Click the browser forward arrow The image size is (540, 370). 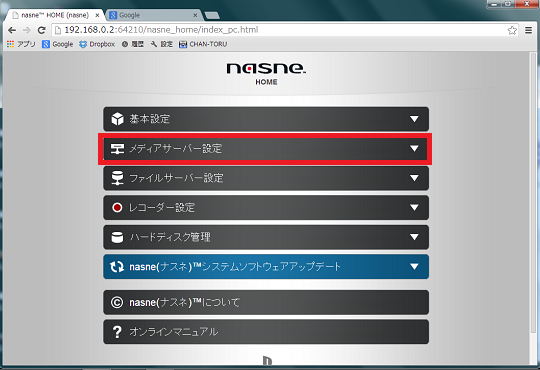point(27,30)
